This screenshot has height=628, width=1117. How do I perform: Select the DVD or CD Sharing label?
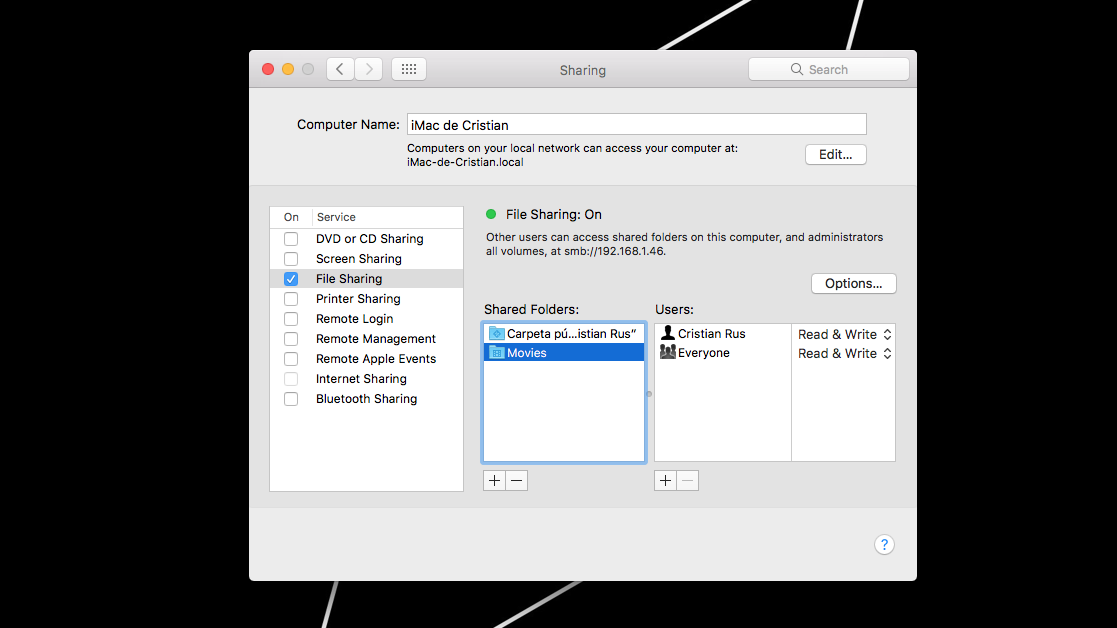[x=370, y=239]
